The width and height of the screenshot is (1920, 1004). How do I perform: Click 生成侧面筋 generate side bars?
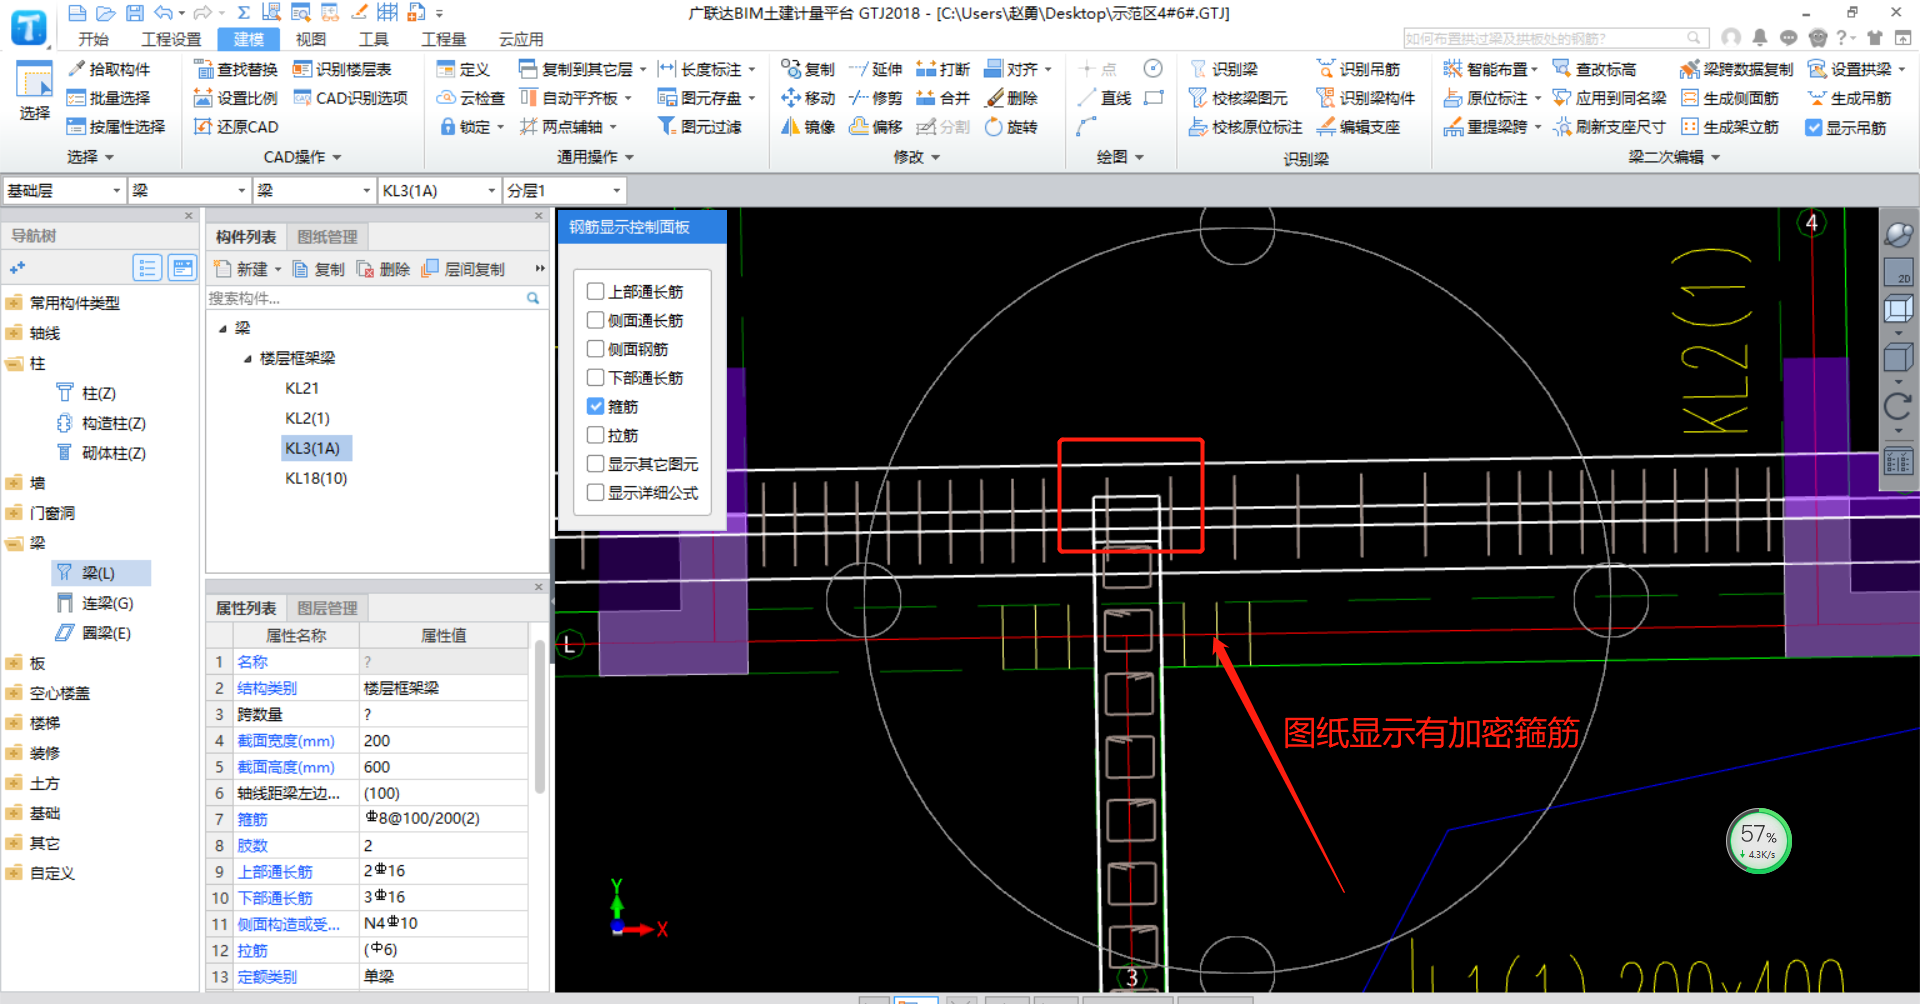pyautogui.click(x=1730, y=98)
